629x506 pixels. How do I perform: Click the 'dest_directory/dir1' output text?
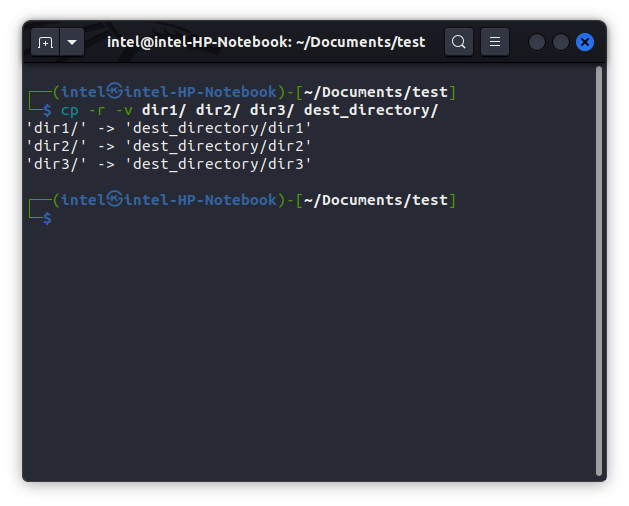(x=219, y=128)
